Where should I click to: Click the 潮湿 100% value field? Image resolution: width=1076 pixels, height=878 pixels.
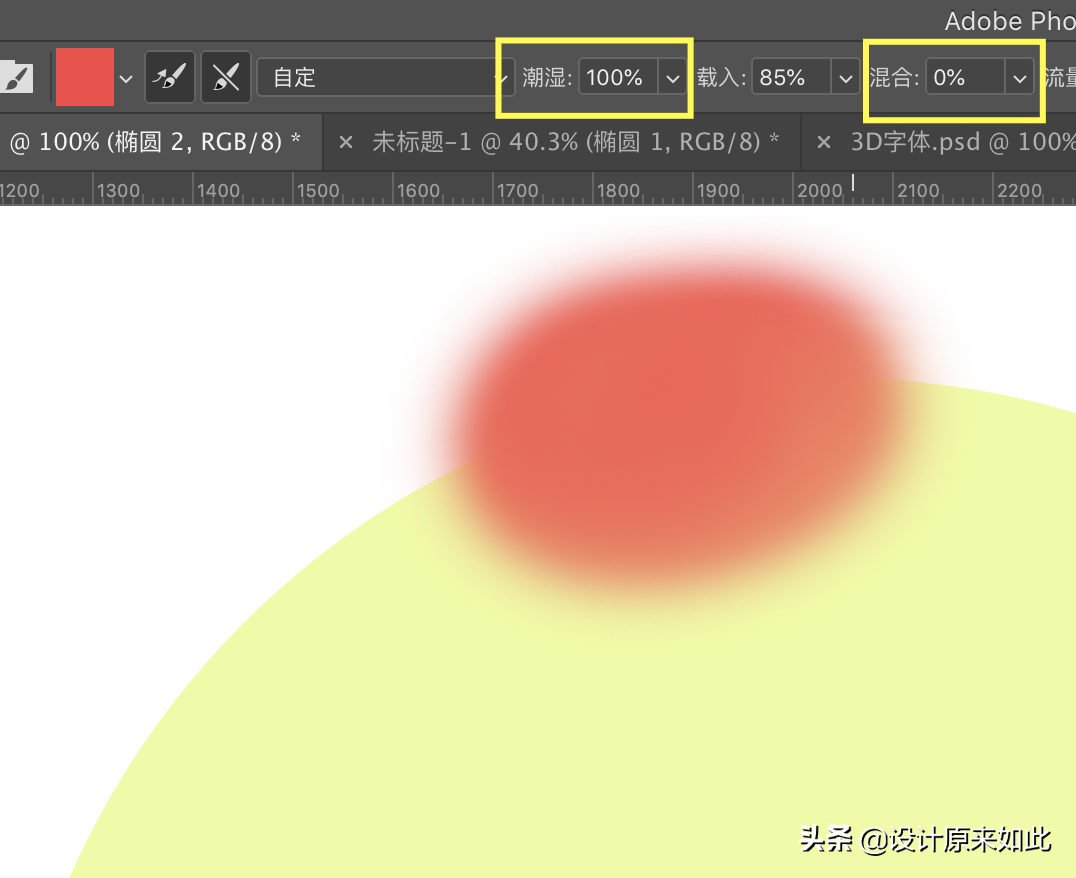(x=618, y=77)
